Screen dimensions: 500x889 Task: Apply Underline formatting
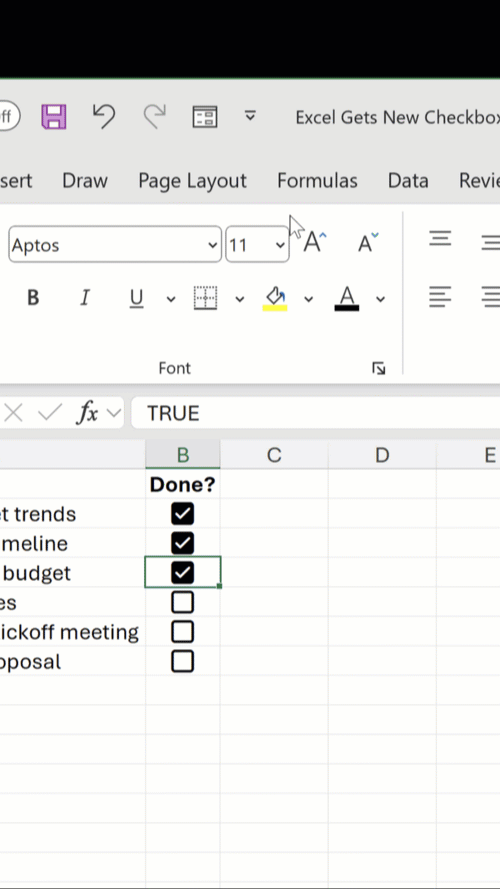136,298
